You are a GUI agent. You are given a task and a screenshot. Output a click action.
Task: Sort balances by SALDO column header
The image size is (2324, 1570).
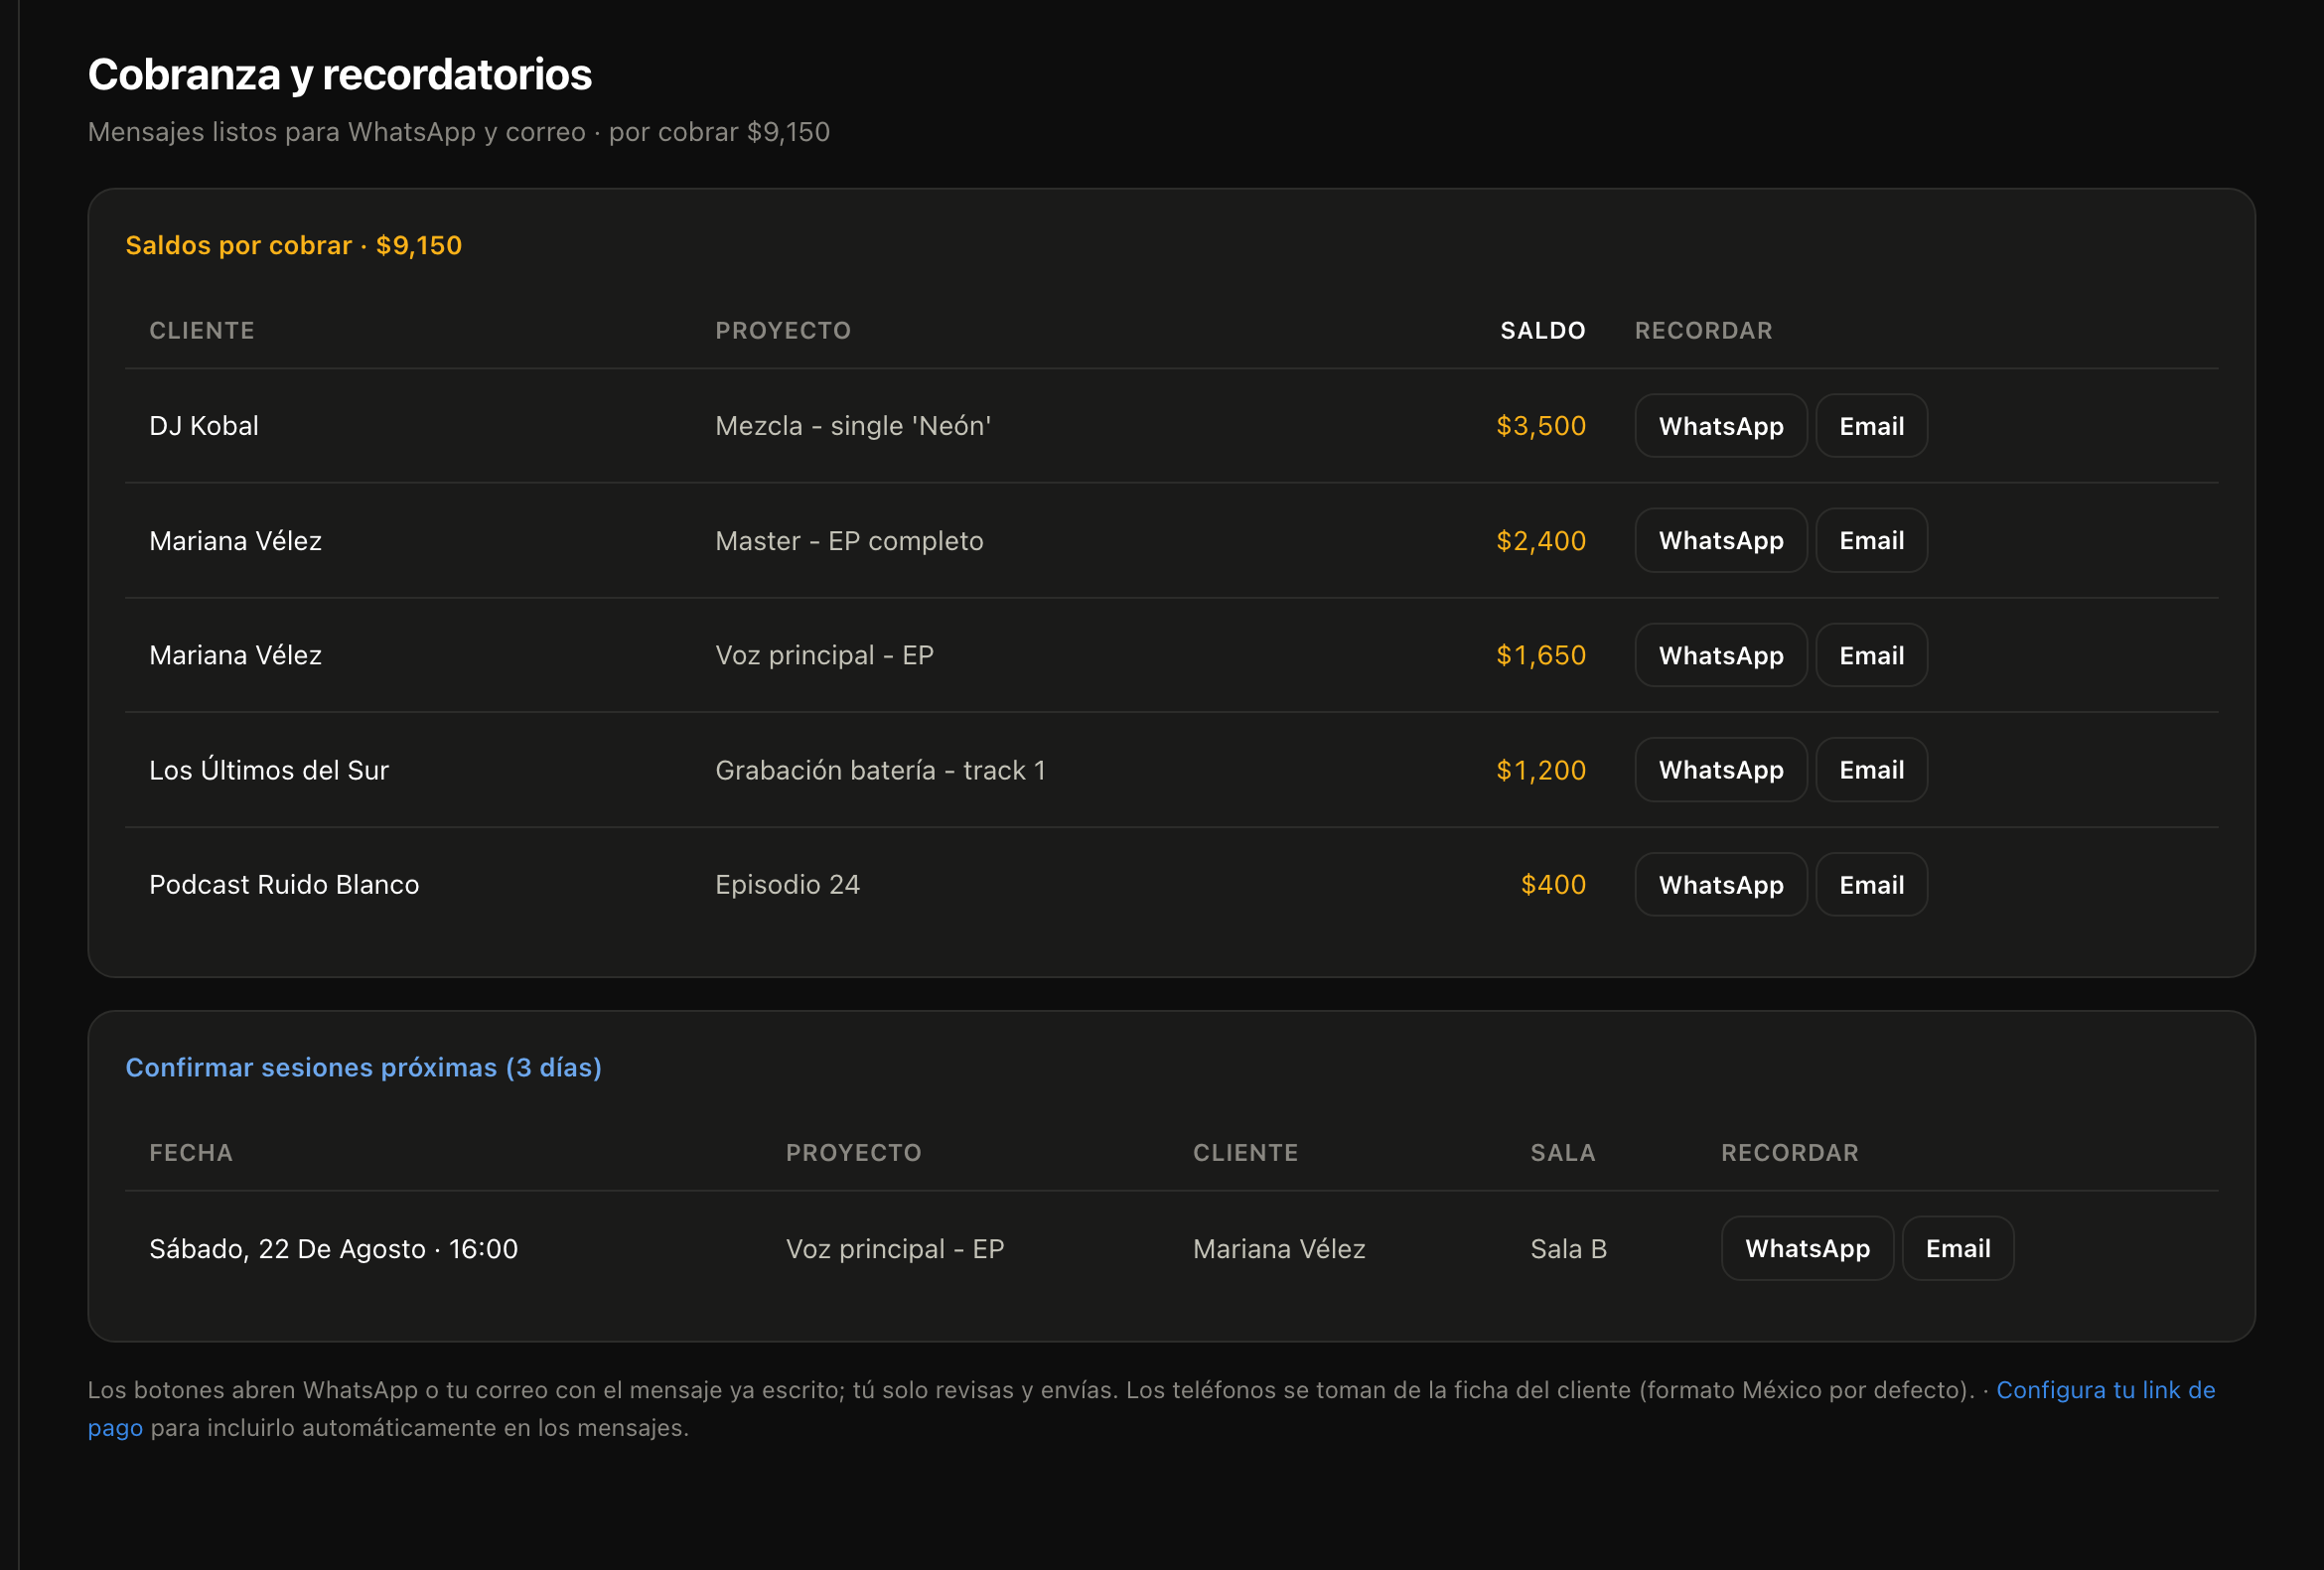1543,331
